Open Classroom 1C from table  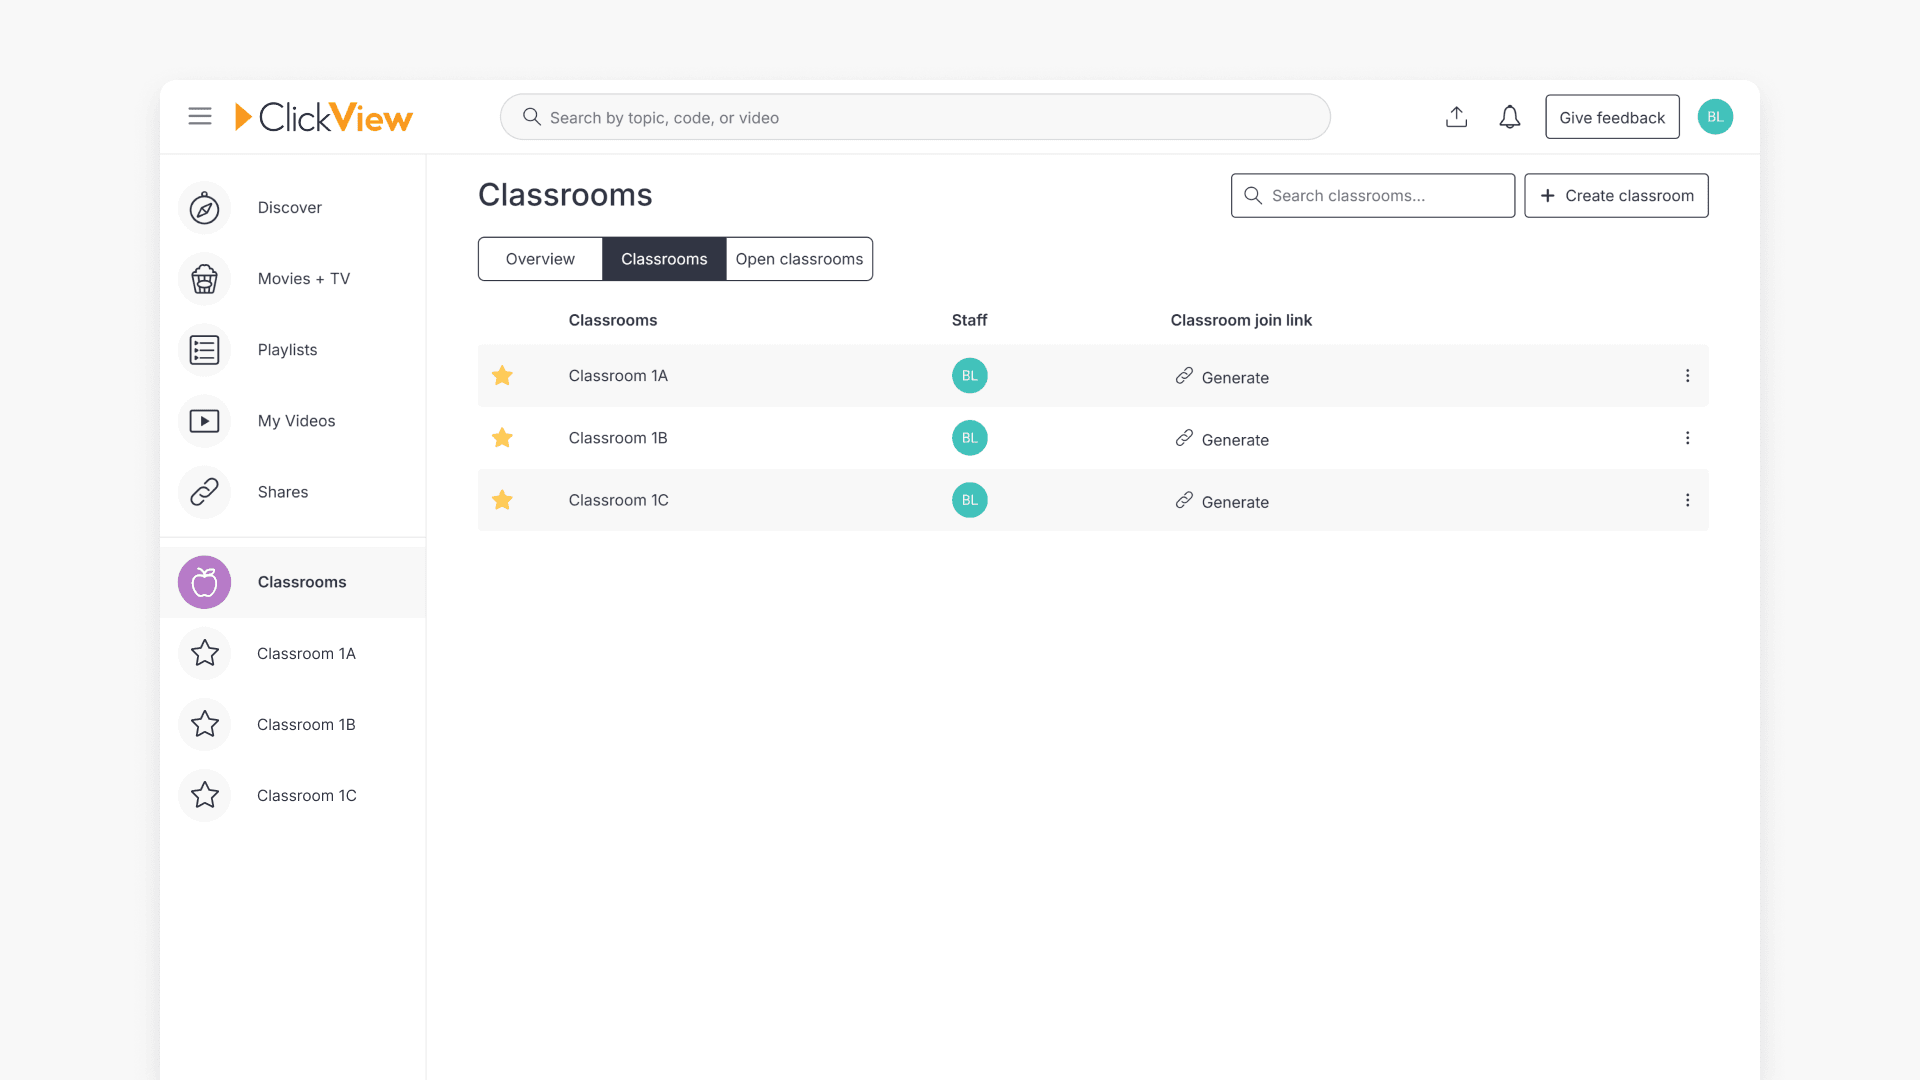coord(618,500)
